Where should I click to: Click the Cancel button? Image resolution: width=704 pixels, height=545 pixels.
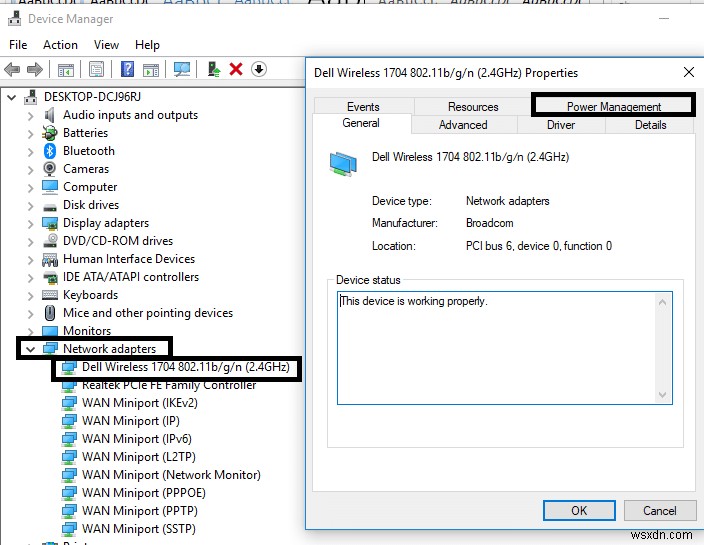point(660,510)
